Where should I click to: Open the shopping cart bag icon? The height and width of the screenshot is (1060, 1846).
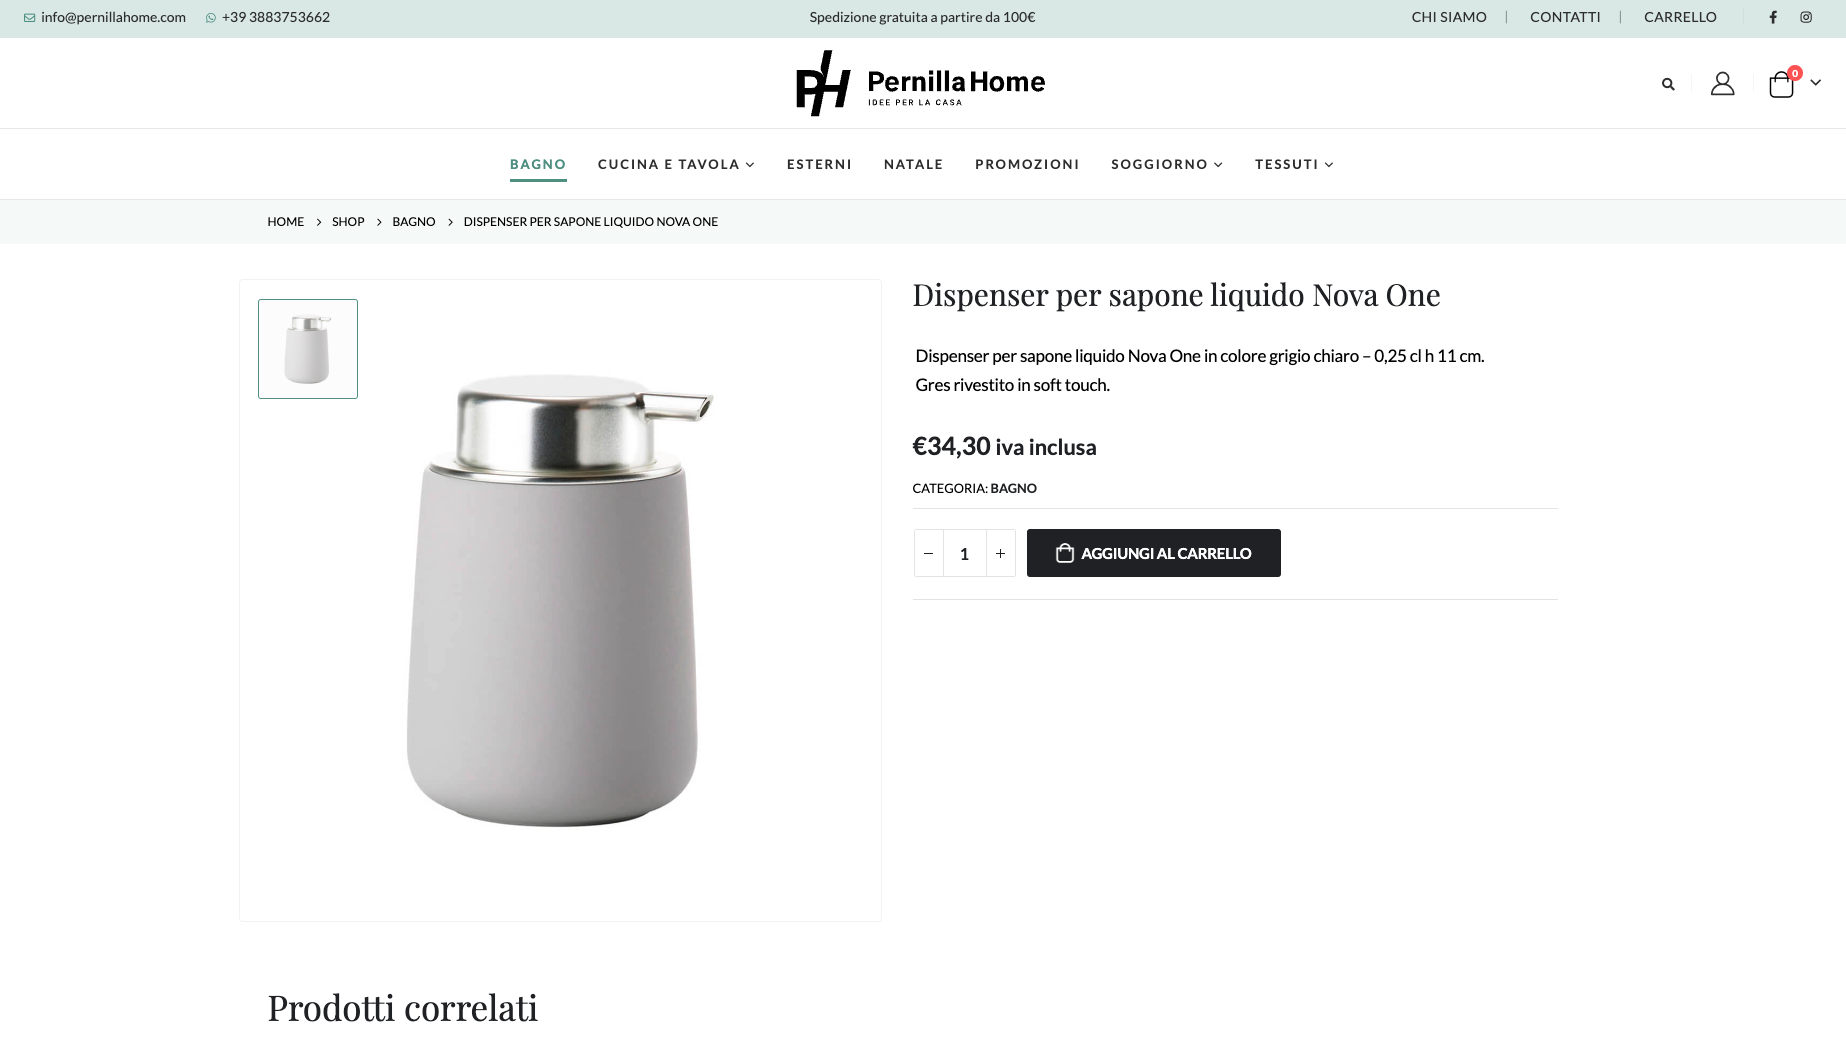pyautogui.click(x=1782, y=84)
